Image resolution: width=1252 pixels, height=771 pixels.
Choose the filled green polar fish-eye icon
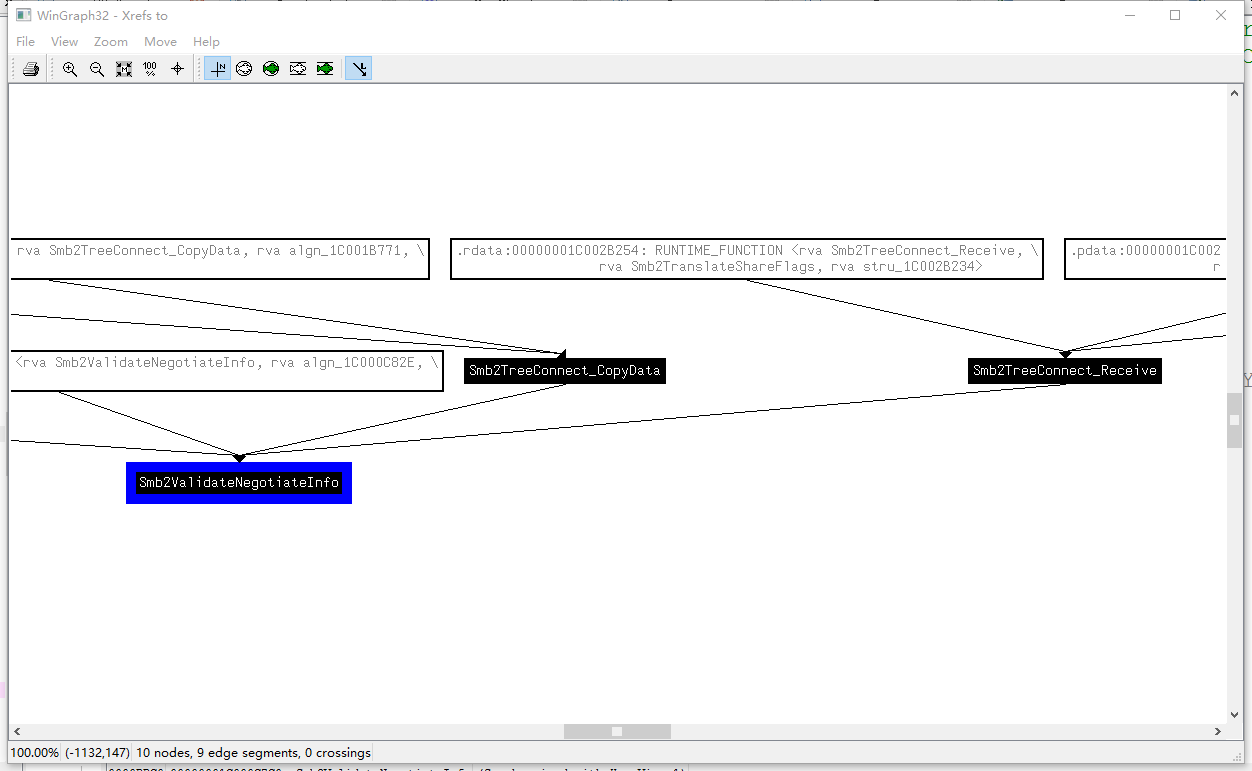[271, 69]
